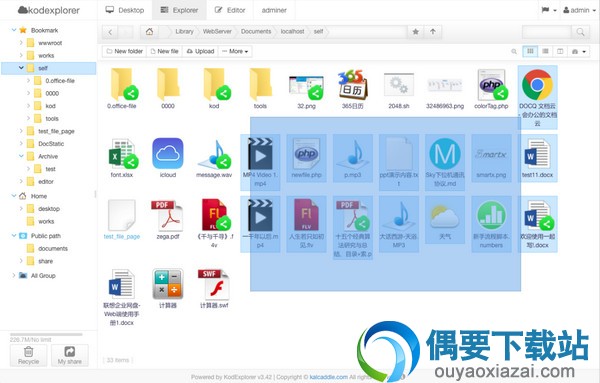Image resolution: width=600 pixels, height=383 pixels.
Task: Switch to the Desktop tab
Action: click(x=125, y=10)
